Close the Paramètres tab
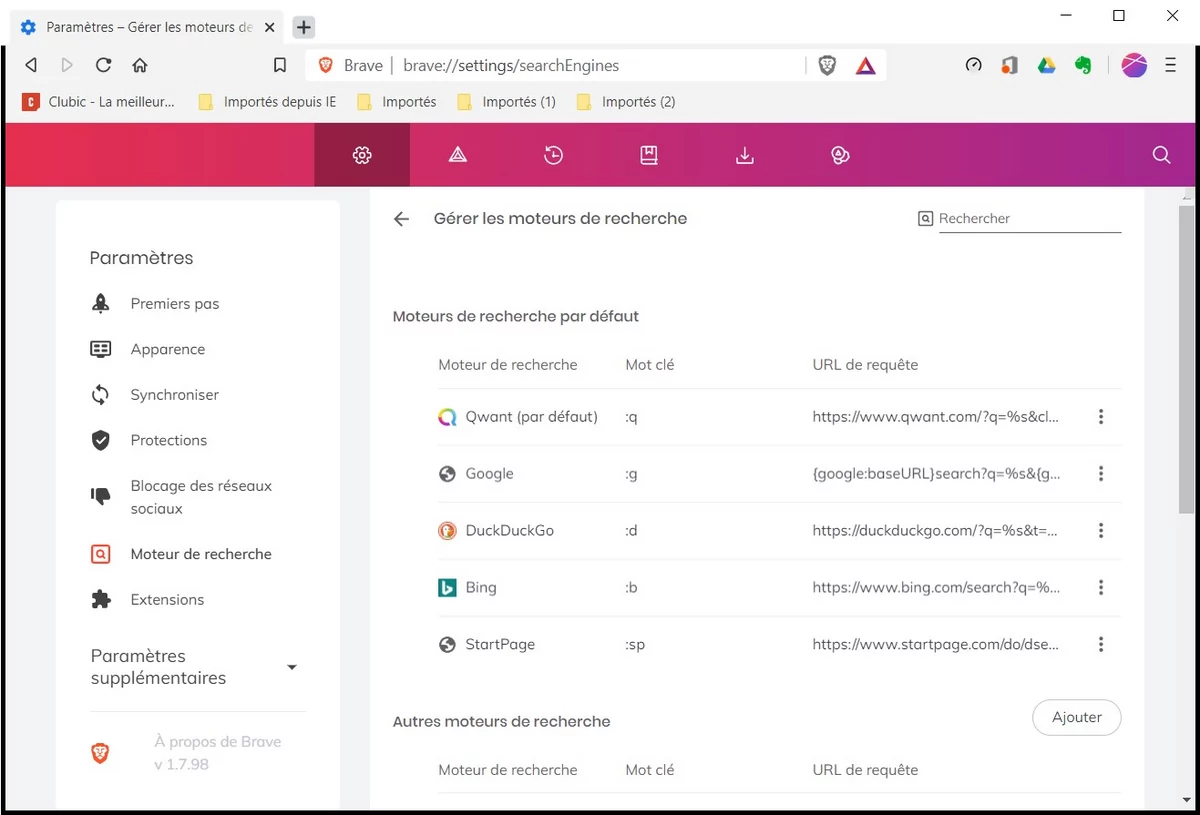 (x=269, y=27)
